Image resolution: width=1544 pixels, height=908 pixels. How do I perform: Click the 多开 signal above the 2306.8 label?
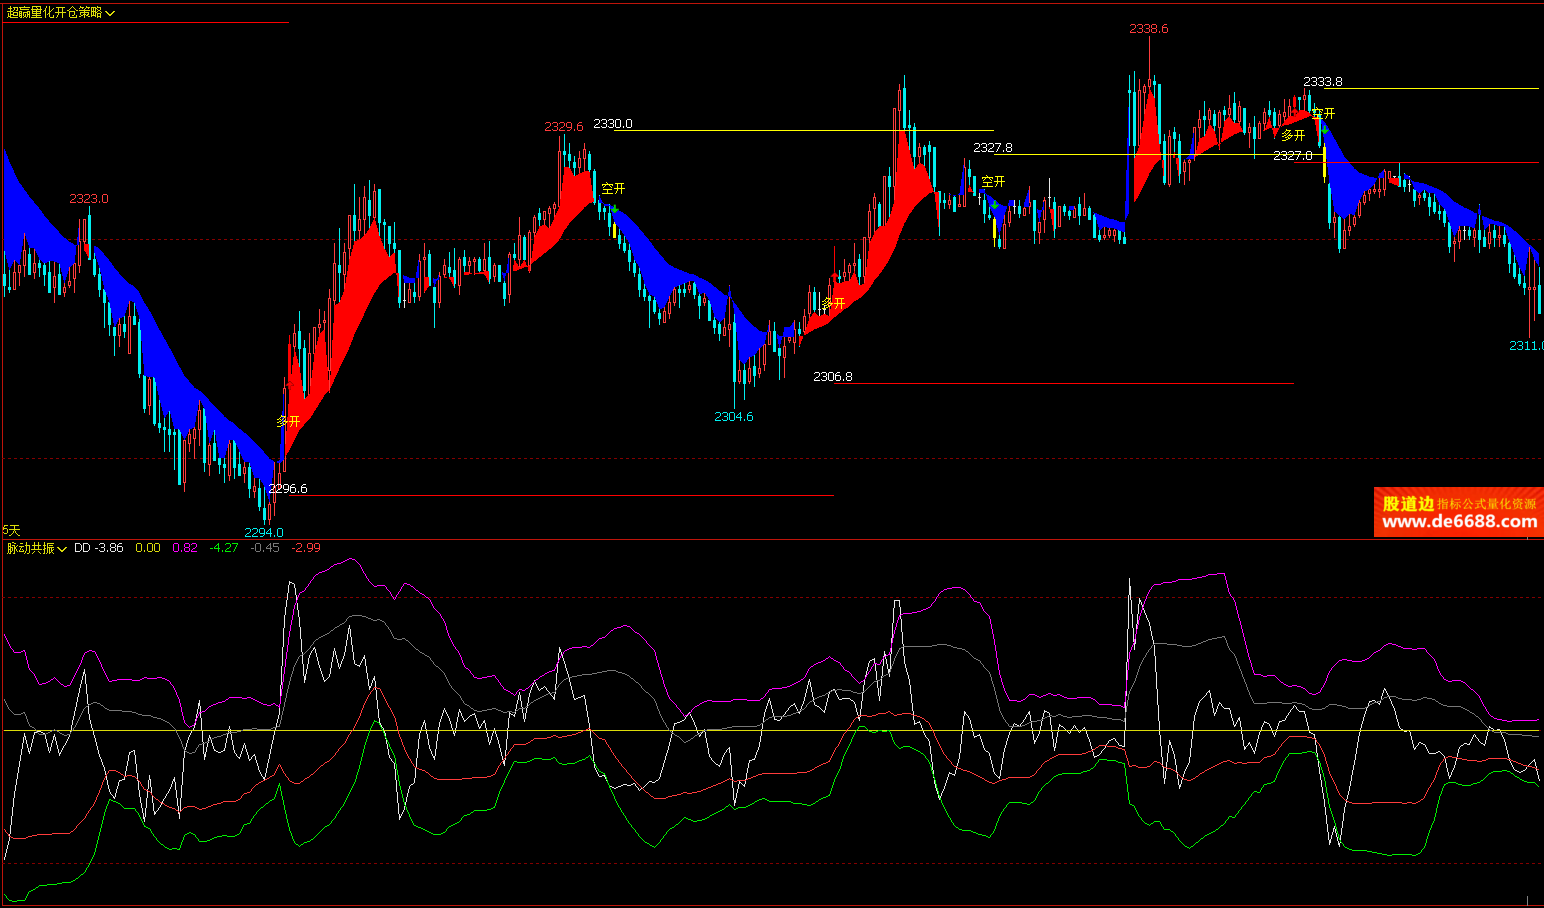[x=833, y=303]
